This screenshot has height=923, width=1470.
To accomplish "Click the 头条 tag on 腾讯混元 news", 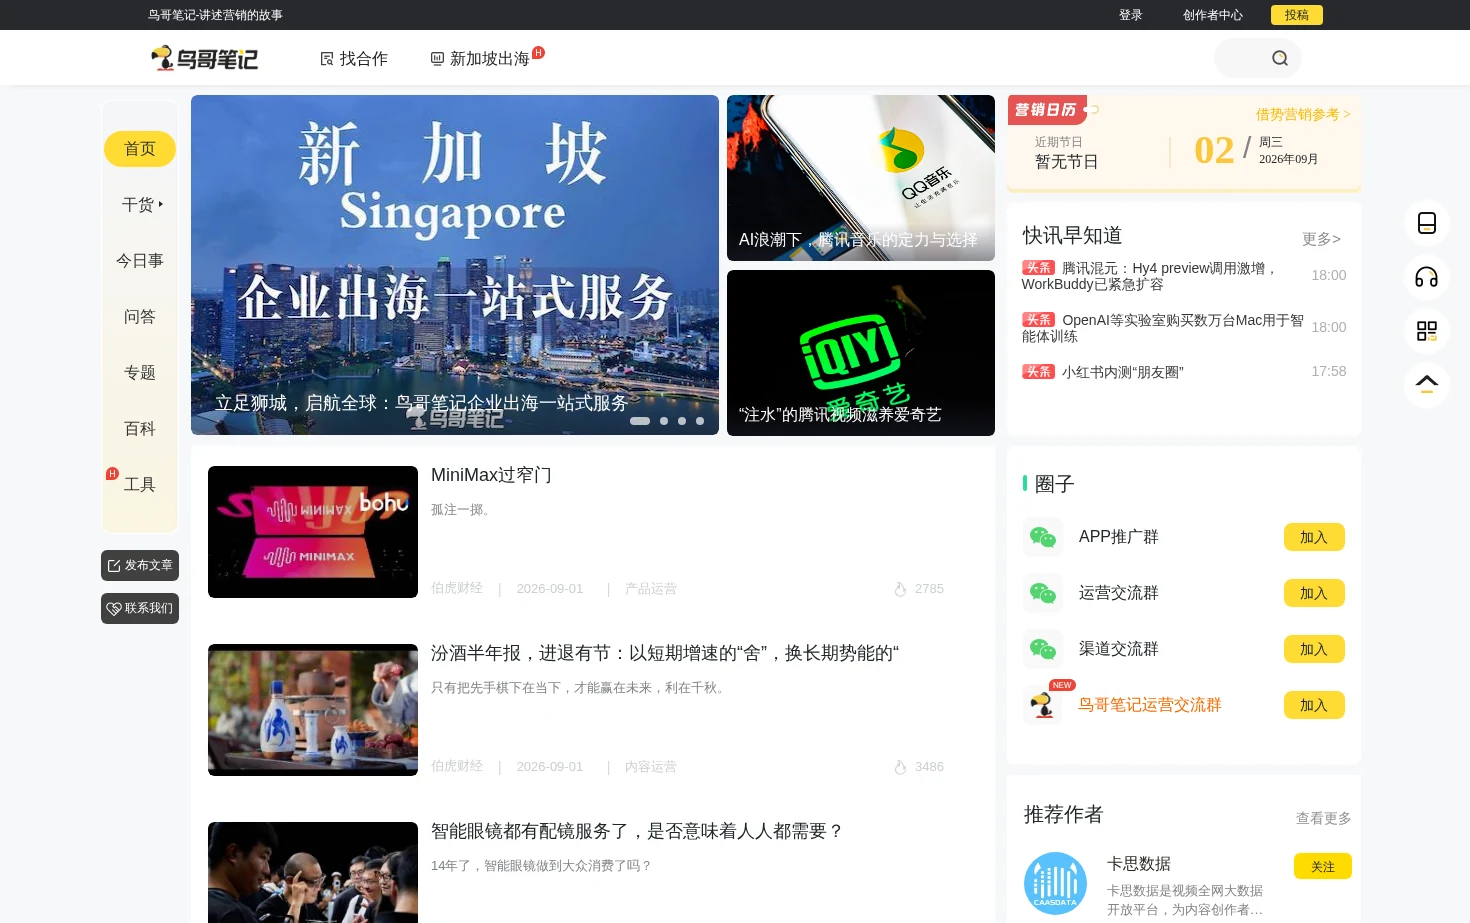I will (x=1038, y=267).
